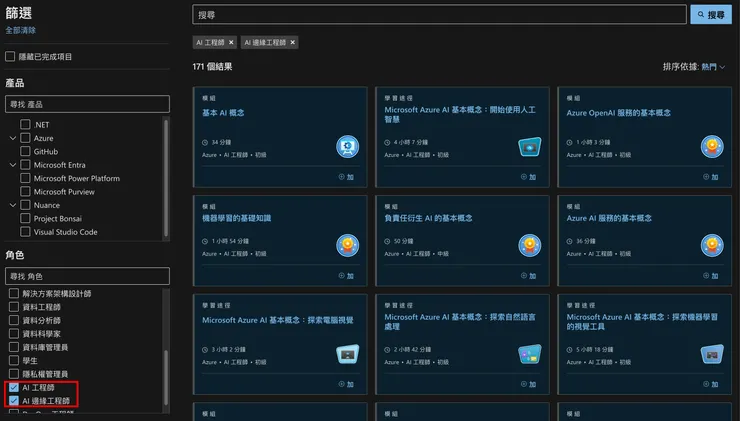Viewport: 740px width, 421px height.
Task: Open Microsoft Azure AI 基本概念：開始使用人工智慧 link
Action: [x=460, y=114]
